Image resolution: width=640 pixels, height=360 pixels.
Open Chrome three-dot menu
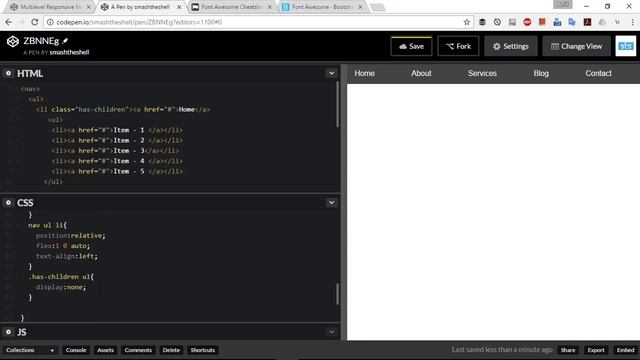(x=632, y=22)
